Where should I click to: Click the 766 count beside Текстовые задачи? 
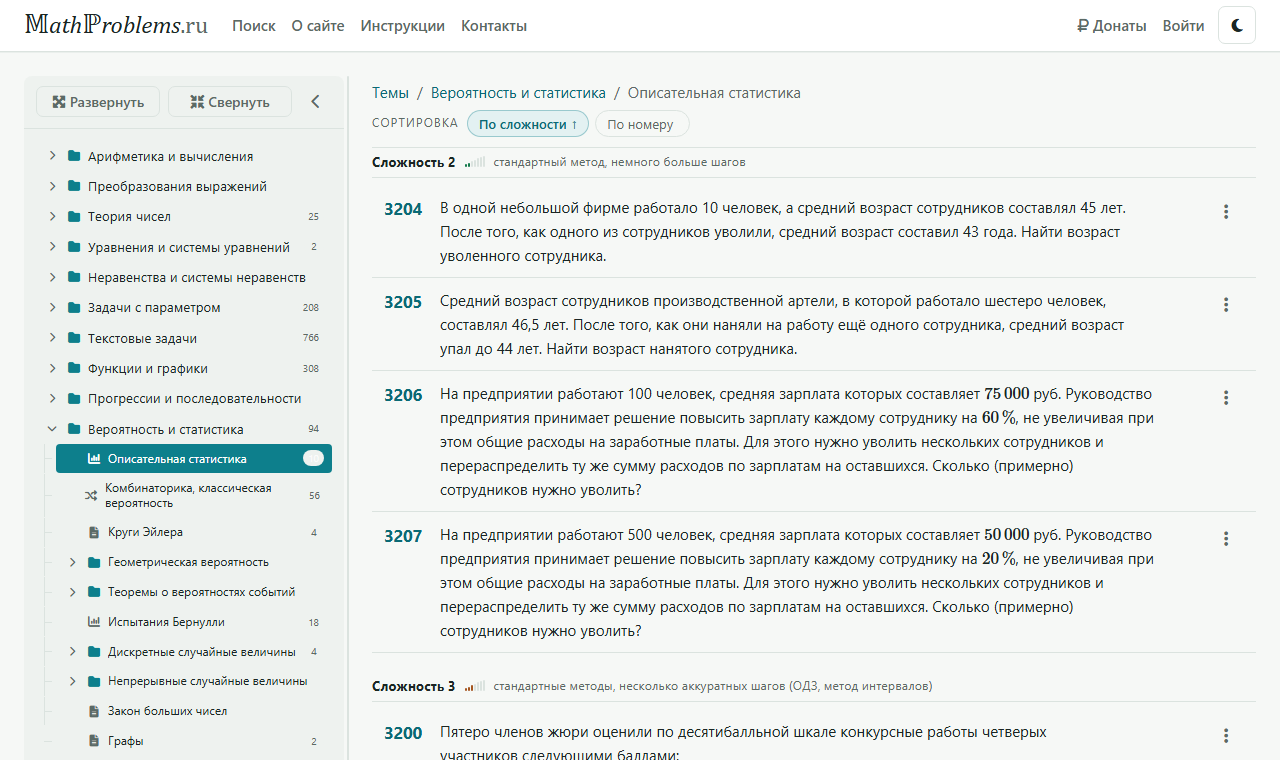click(x=311, y=338)
